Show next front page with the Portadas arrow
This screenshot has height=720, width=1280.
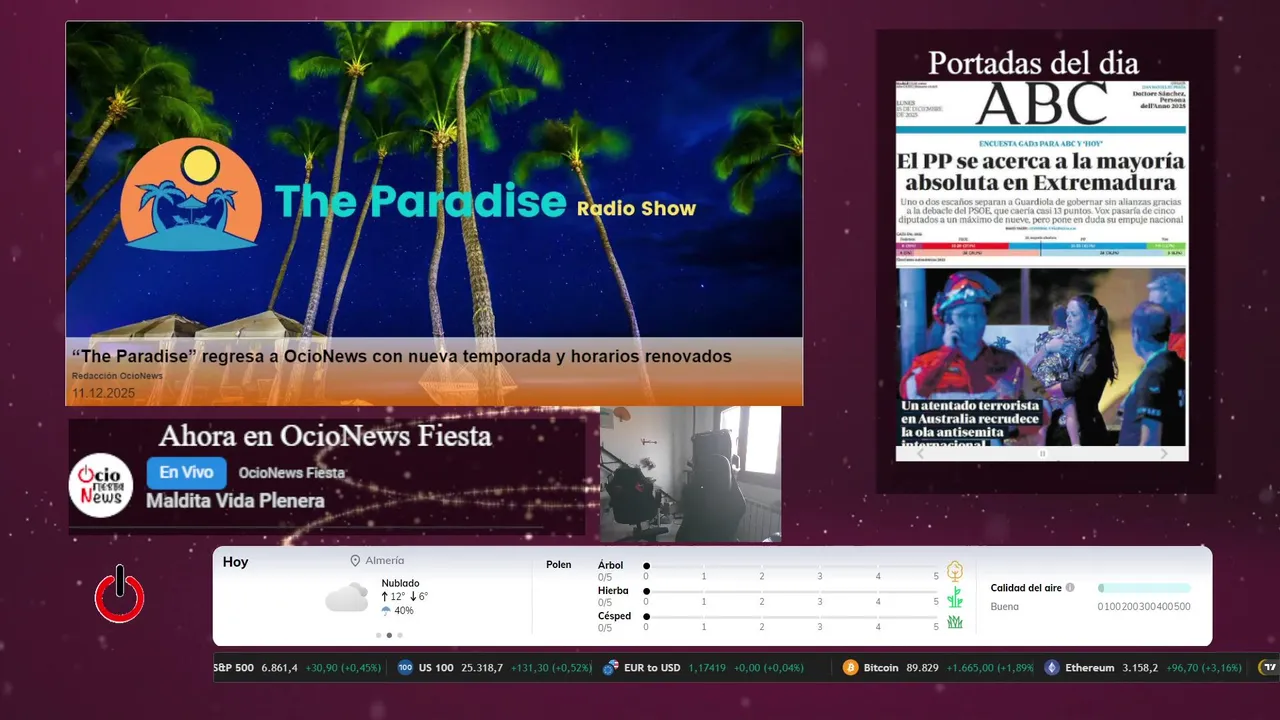1163,453
